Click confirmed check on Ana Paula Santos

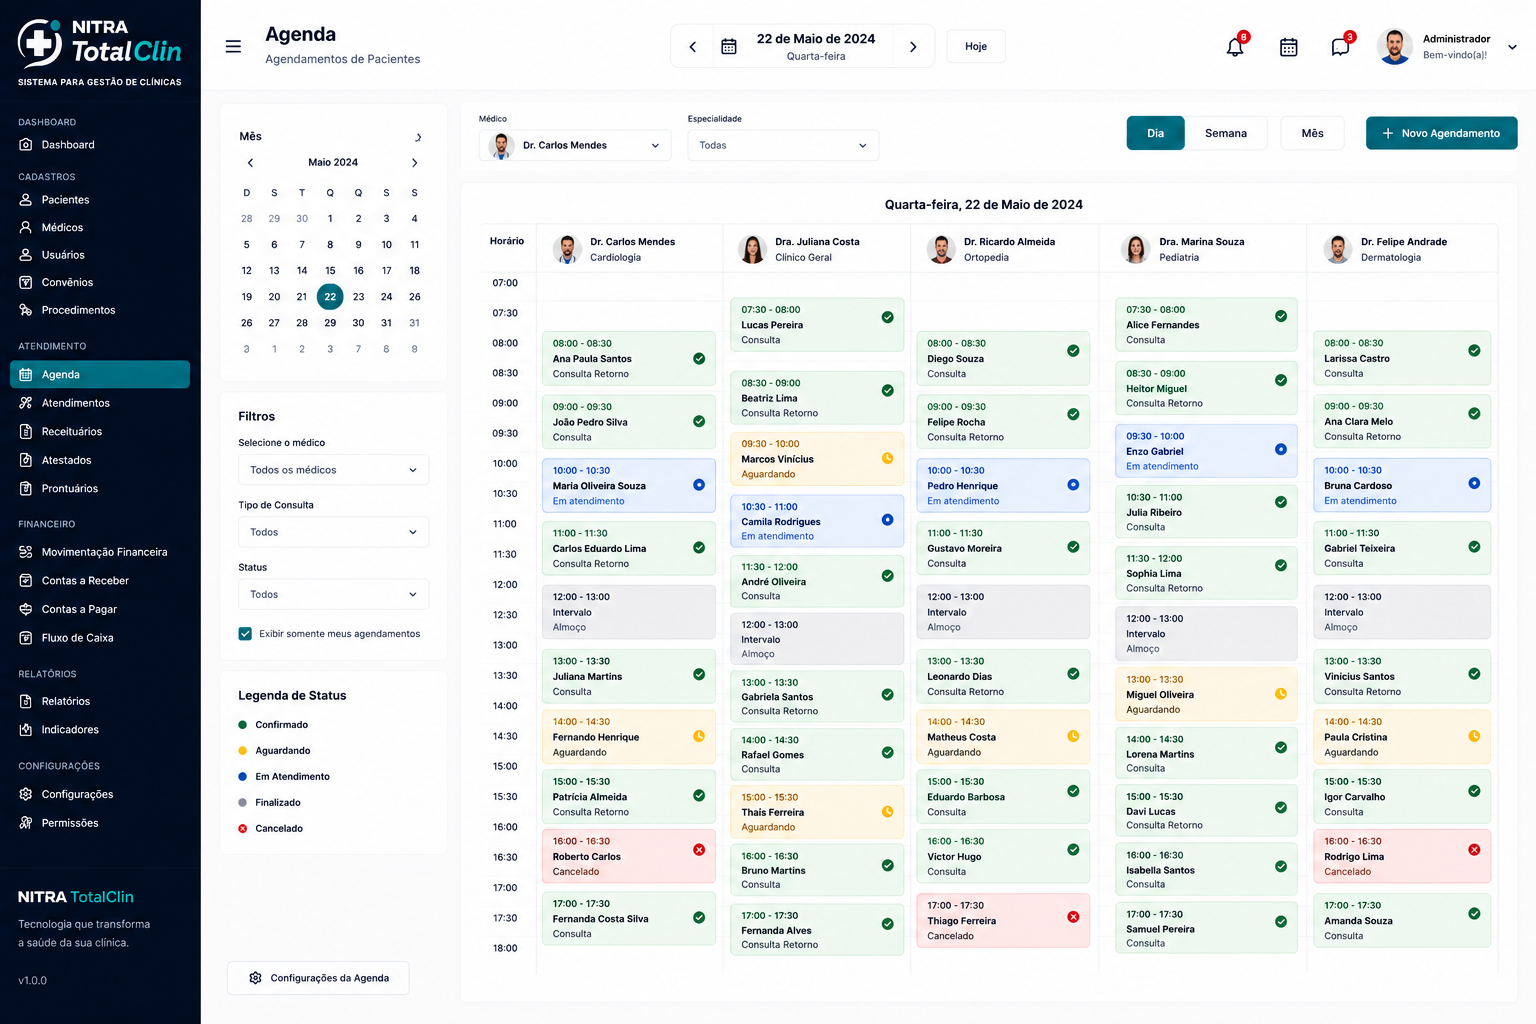click(699, 358)
